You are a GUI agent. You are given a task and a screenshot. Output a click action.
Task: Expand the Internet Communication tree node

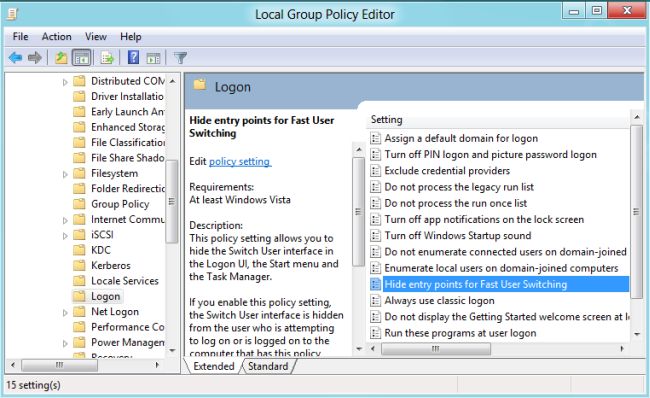pyautogui.click(x=65, y=220)
